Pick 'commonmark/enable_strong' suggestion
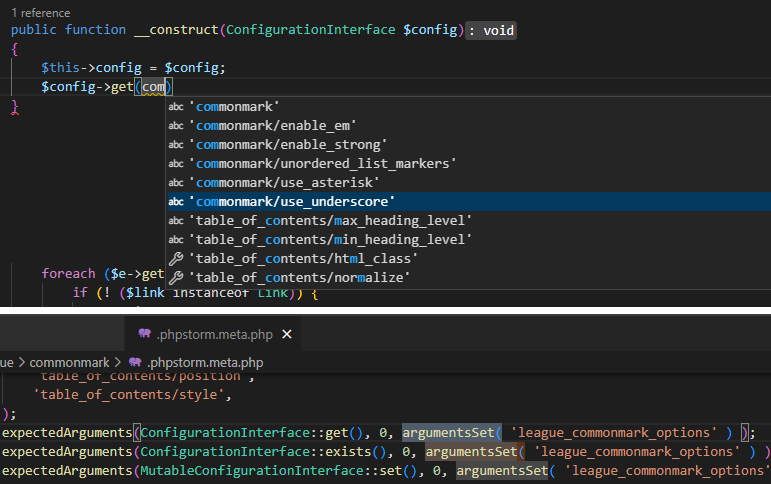The height and width of the screenshot is (484, 771). tap(468, 145)
